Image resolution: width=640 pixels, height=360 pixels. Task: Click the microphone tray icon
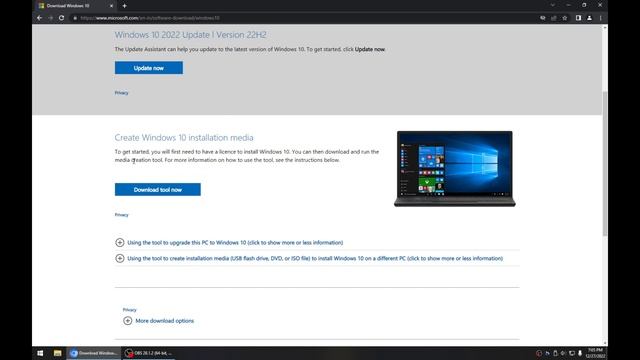[x=580, y=353]
